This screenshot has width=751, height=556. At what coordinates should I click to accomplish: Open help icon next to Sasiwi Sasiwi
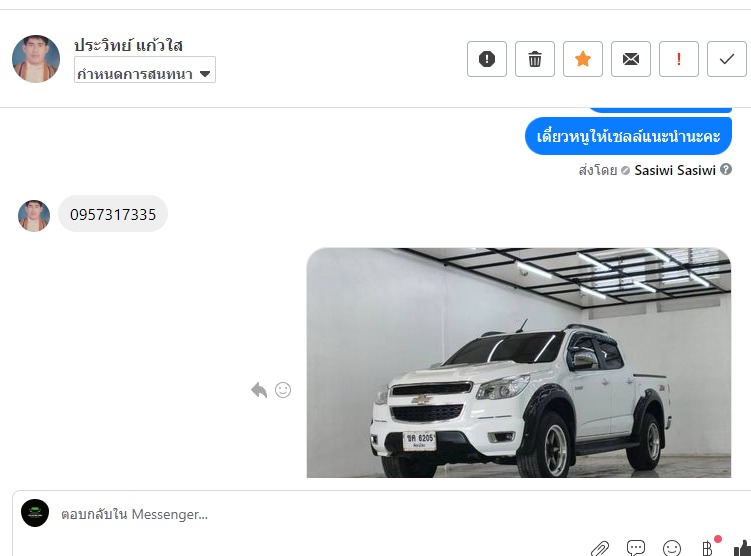[x=726, y=169]
